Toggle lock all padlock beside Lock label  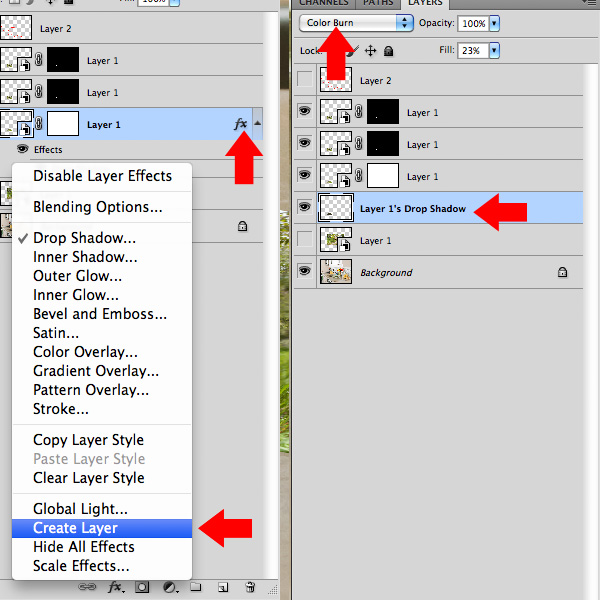pyautogui.click(x=388, y=51)
